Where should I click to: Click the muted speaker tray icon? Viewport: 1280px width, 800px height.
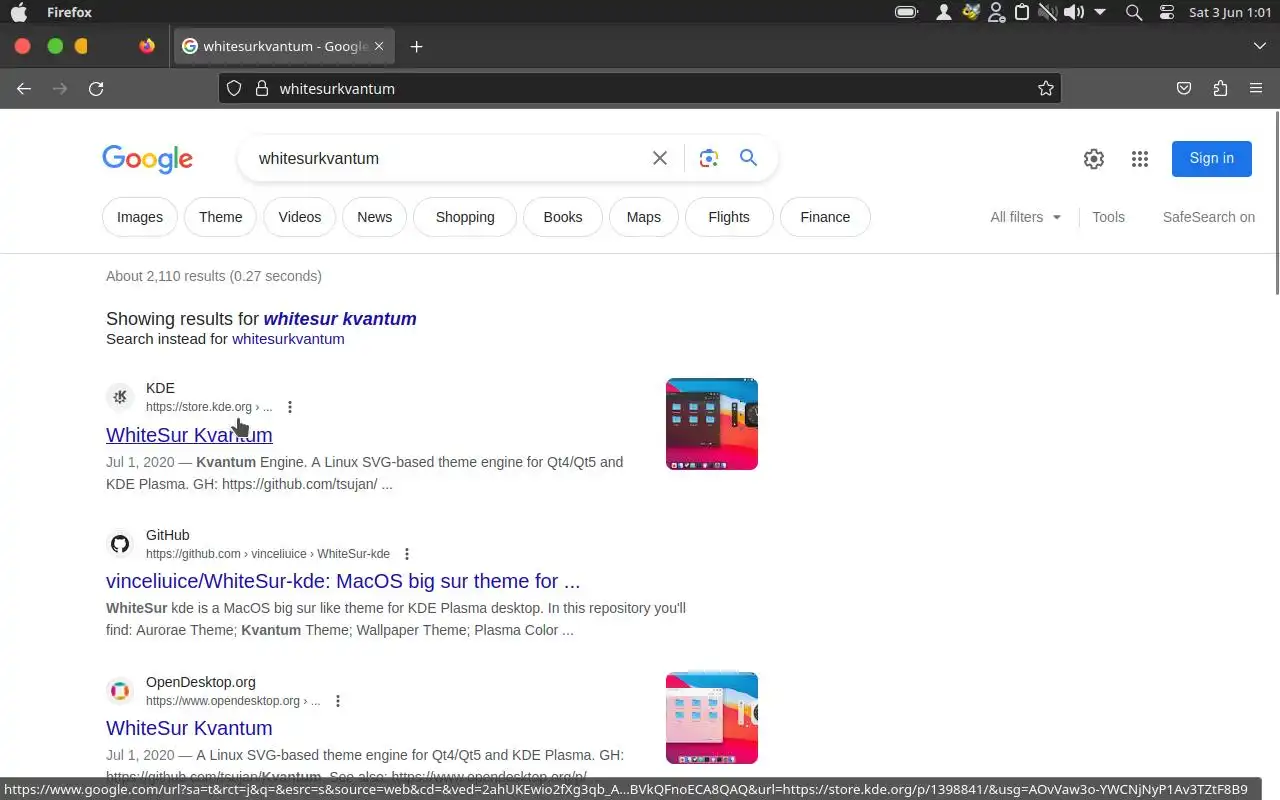click(x=1047, y=12)
